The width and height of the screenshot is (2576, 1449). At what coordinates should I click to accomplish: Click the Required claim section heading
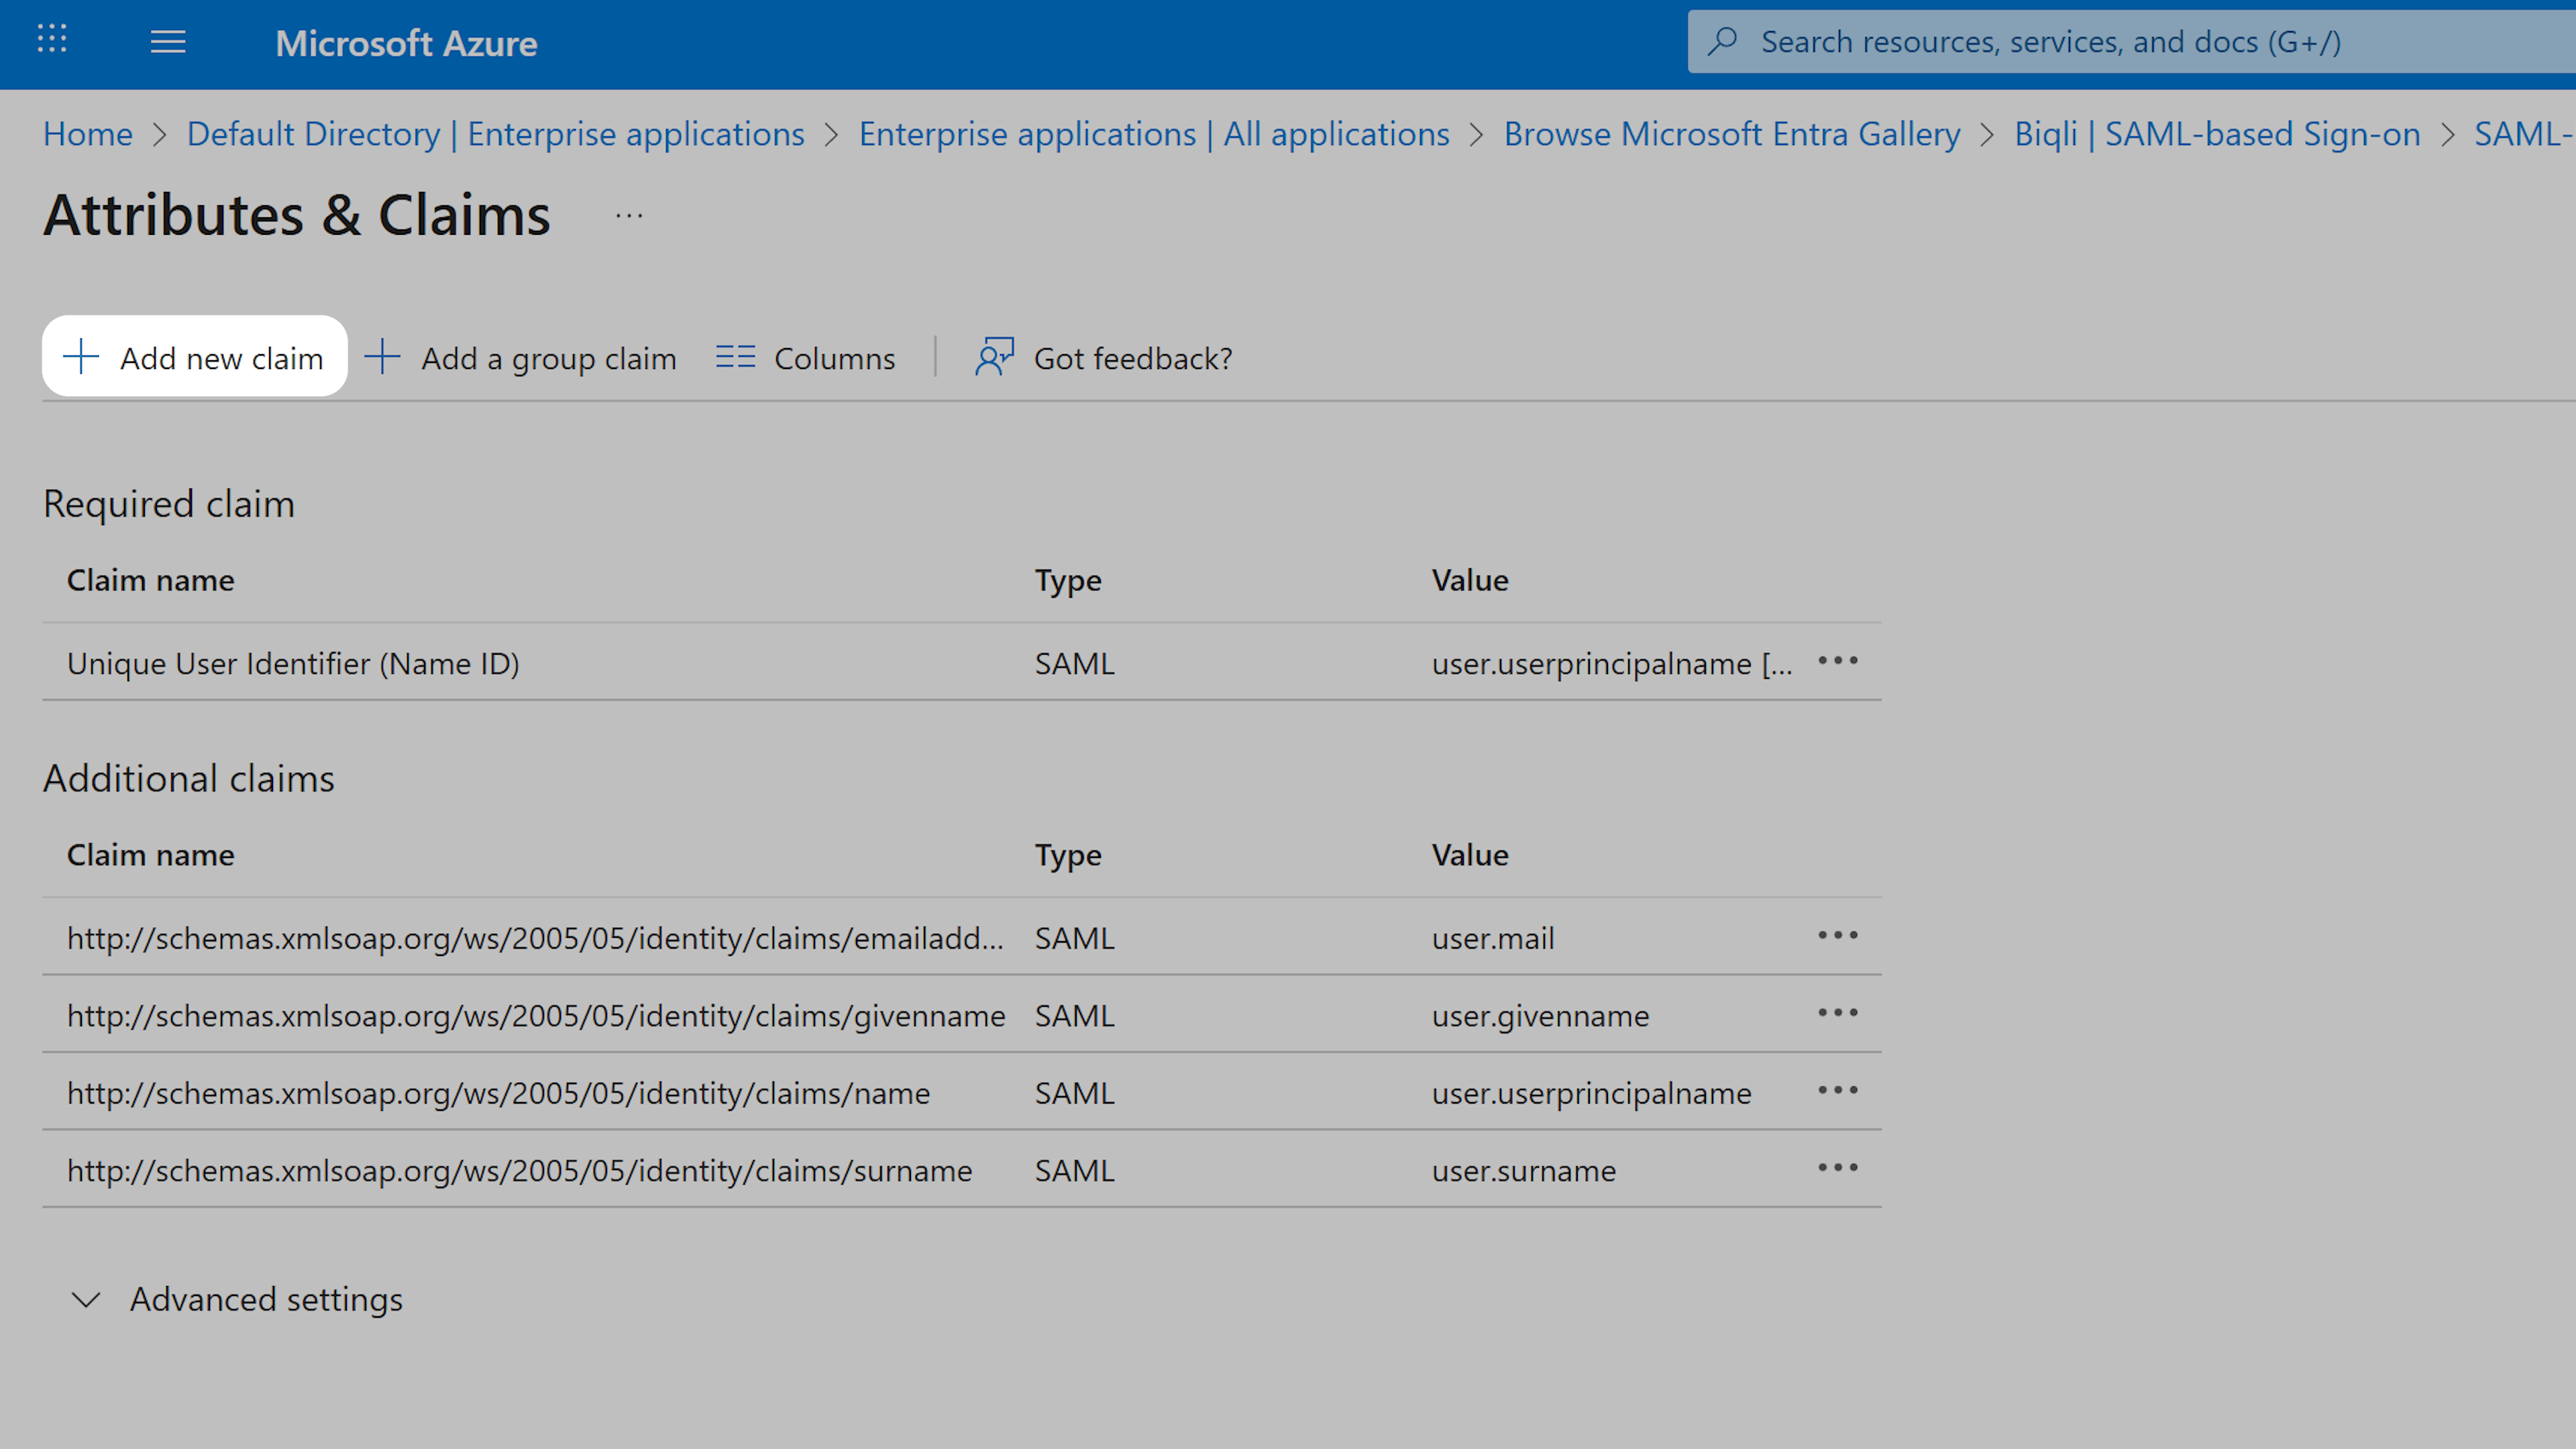click(x=169, y=503)
